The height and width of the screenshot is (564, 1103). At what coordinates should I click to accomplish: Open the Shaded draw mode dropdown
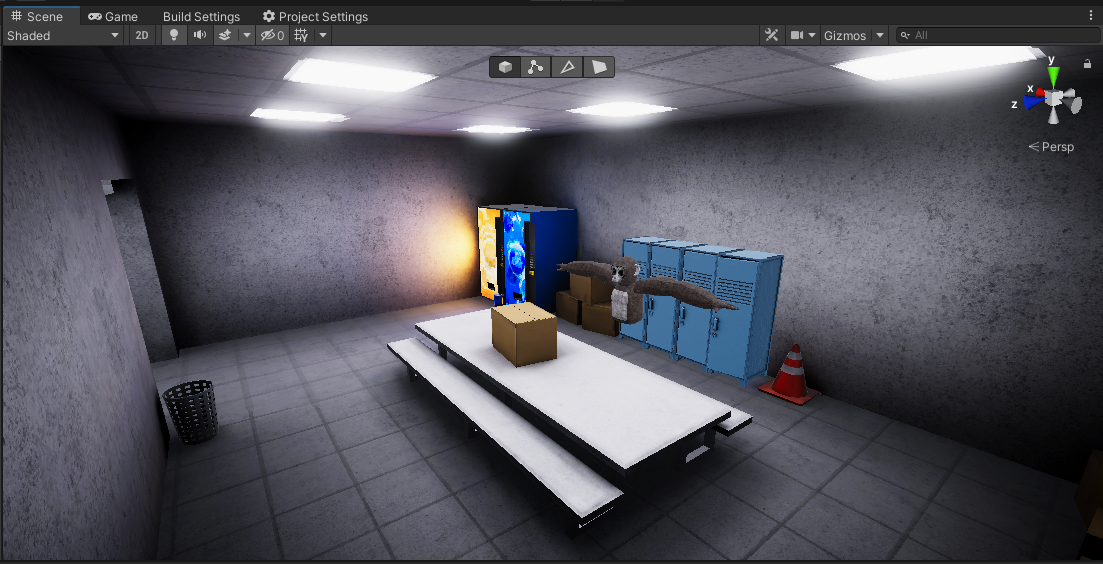click(63, 35)
